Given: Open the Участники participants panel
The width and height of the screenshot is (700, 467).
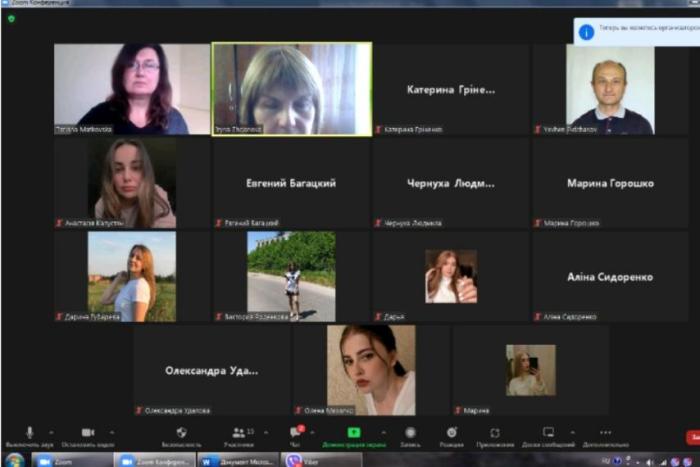Looking at the screenshot, I should tap(239, 433).
